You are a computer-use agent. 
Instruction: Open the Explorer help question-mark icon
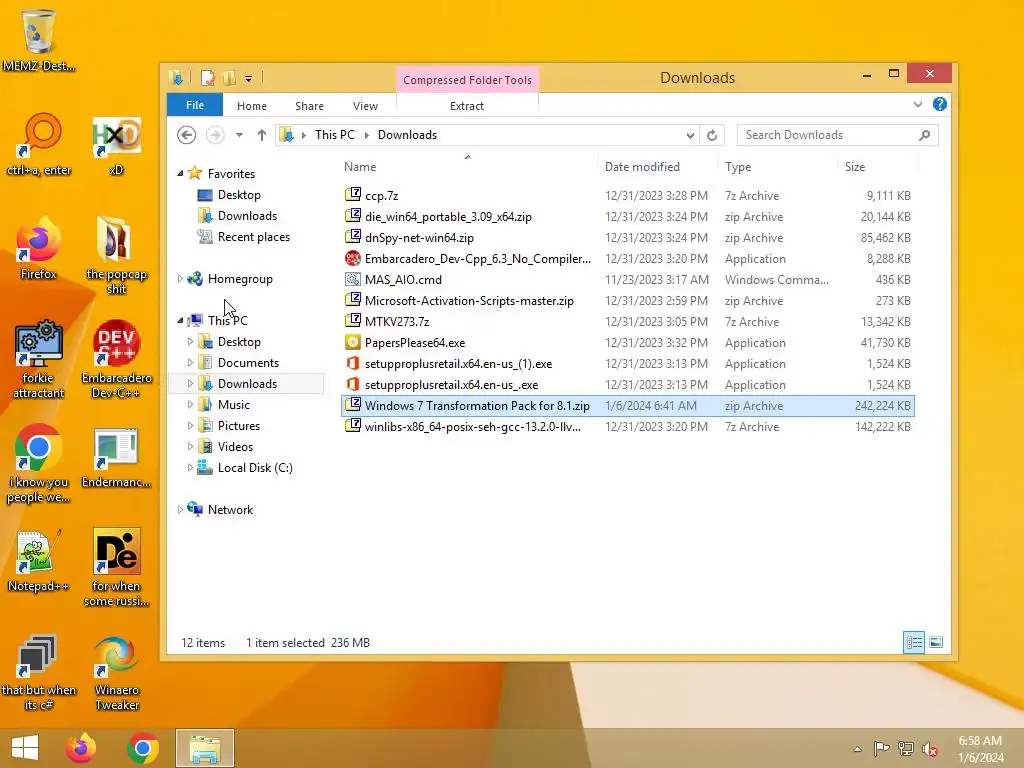[x=940, y=104]
